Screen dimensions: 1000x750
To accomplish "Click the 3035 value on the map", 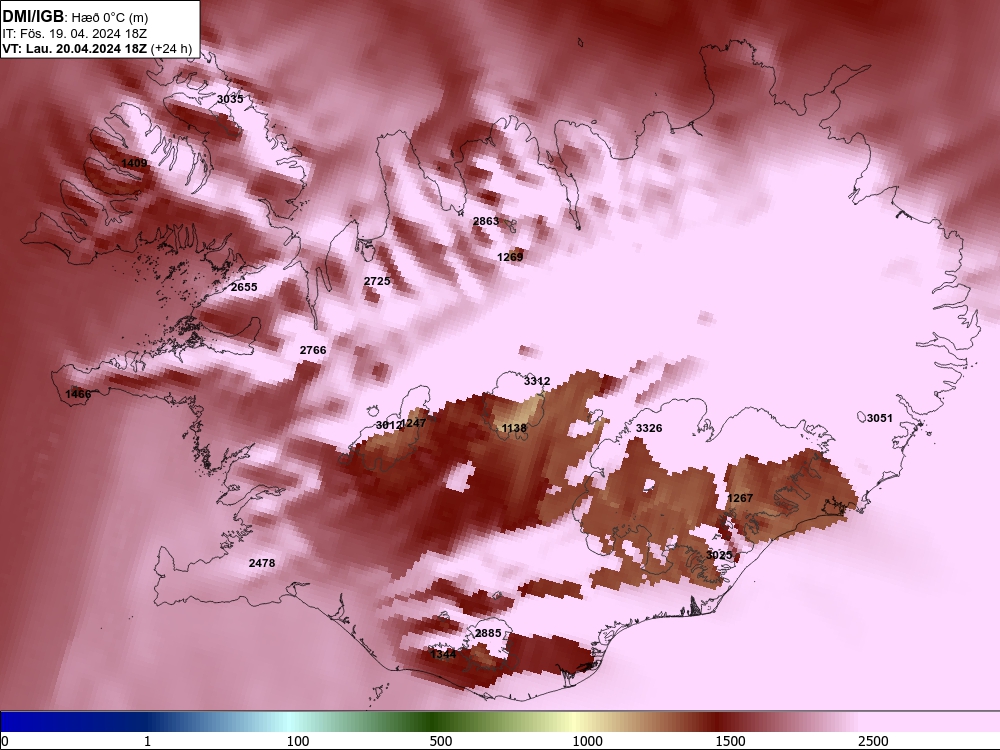I will [x=230, y=99].
